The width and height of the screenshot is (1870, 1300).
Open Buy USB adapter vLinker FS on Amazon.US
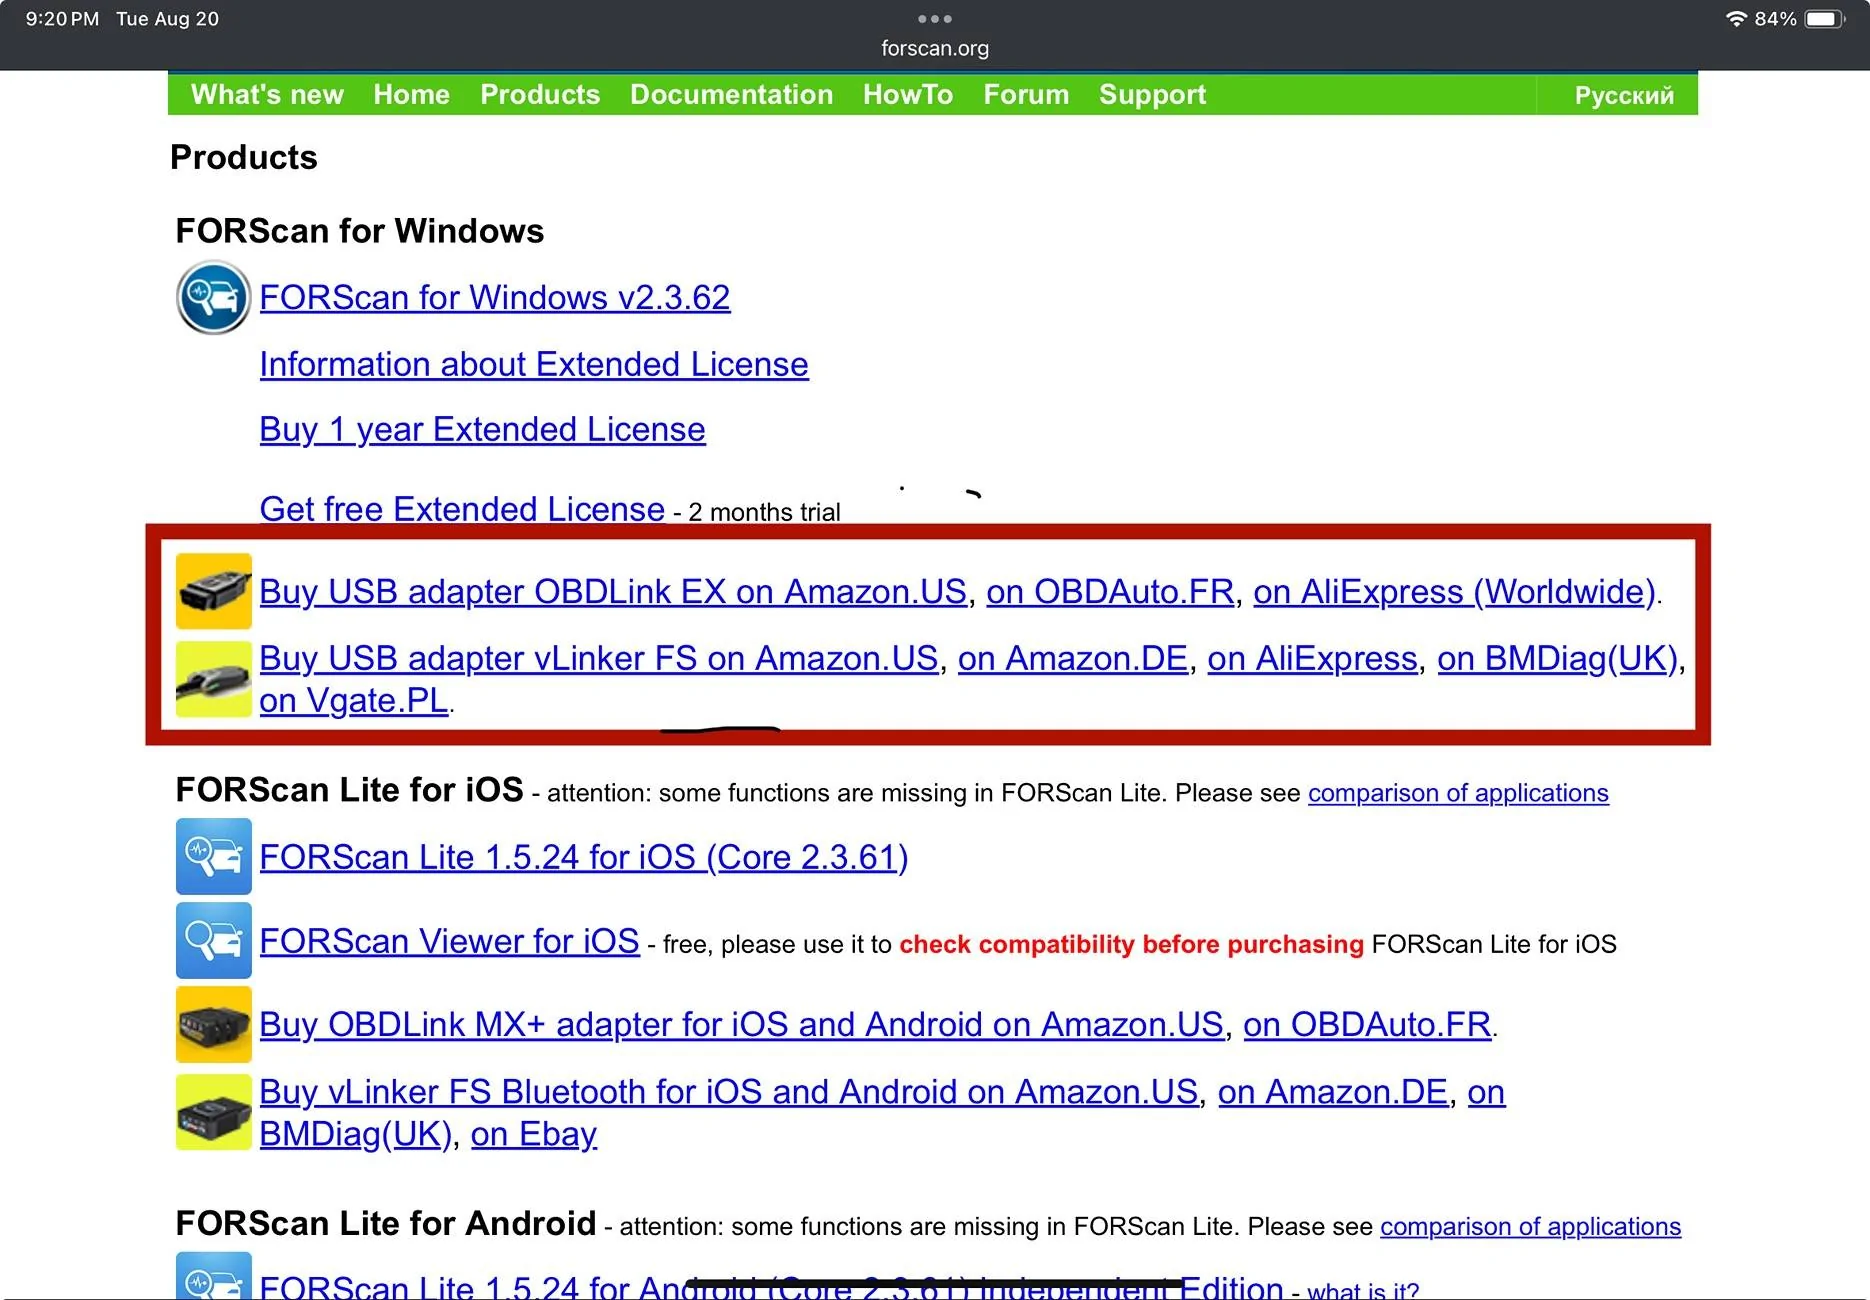[x=599, y=659]
